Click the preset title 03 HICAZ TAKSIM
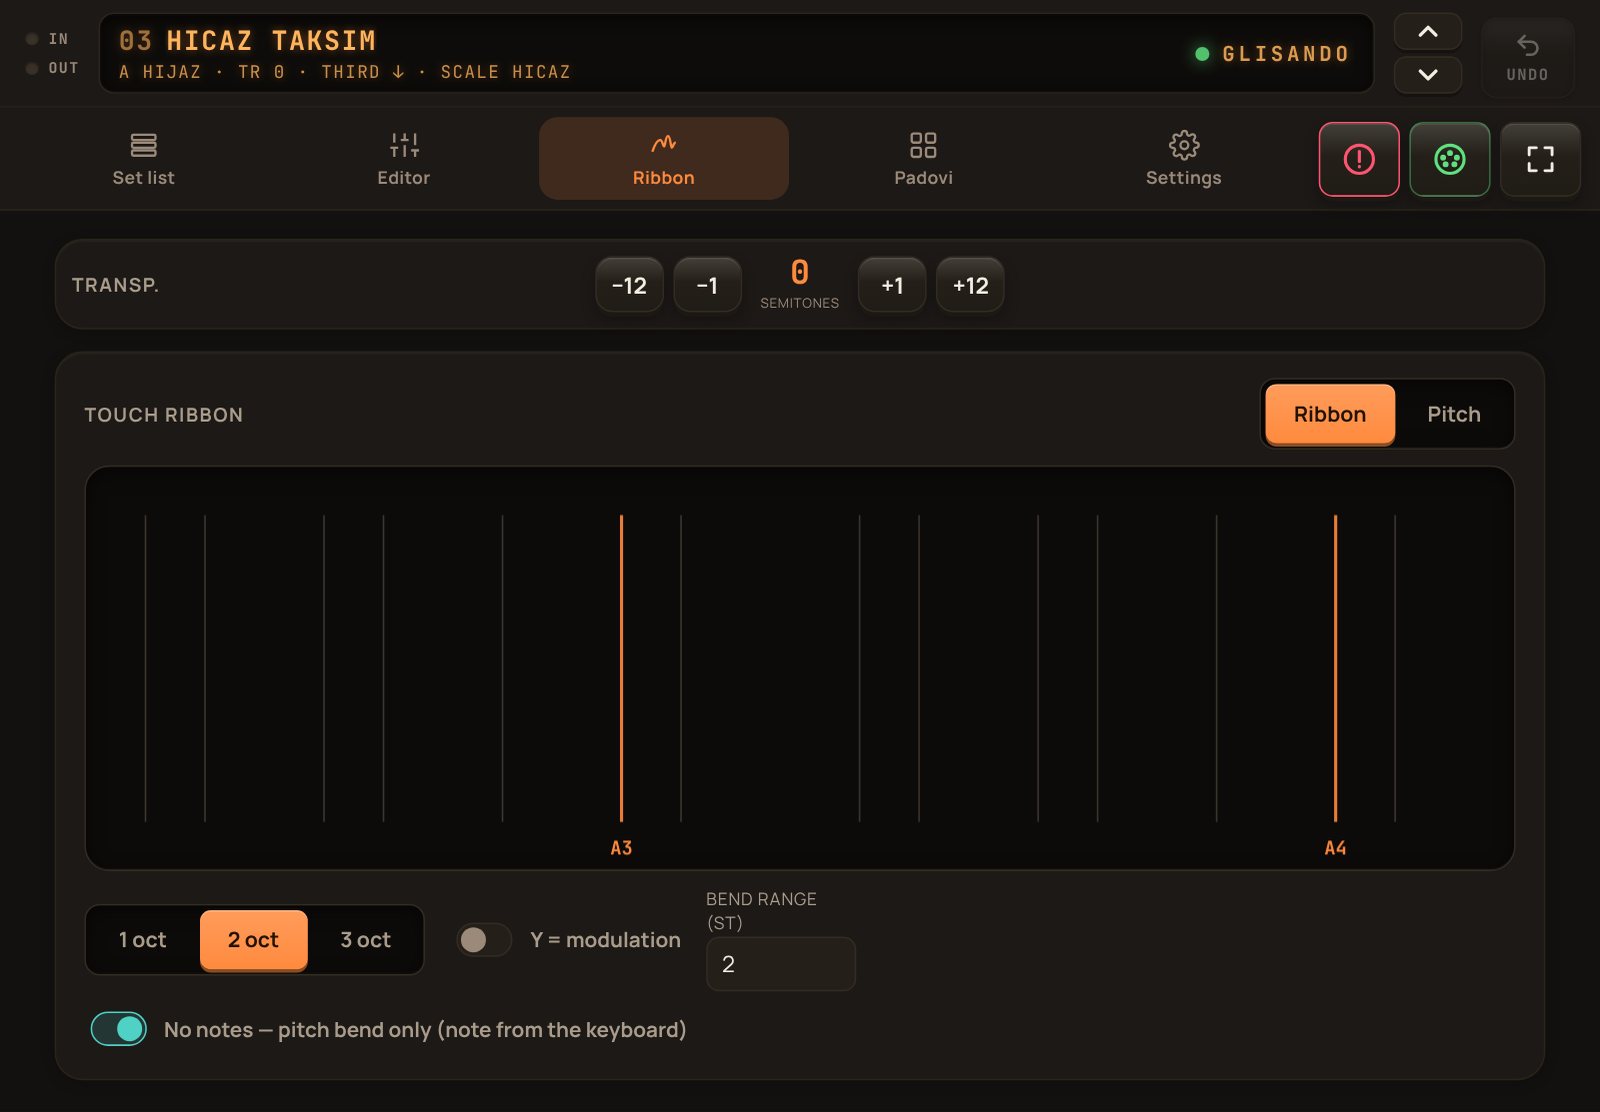Image resolution: width=1600 pixels, height=1112 pixels. (247, 41)
